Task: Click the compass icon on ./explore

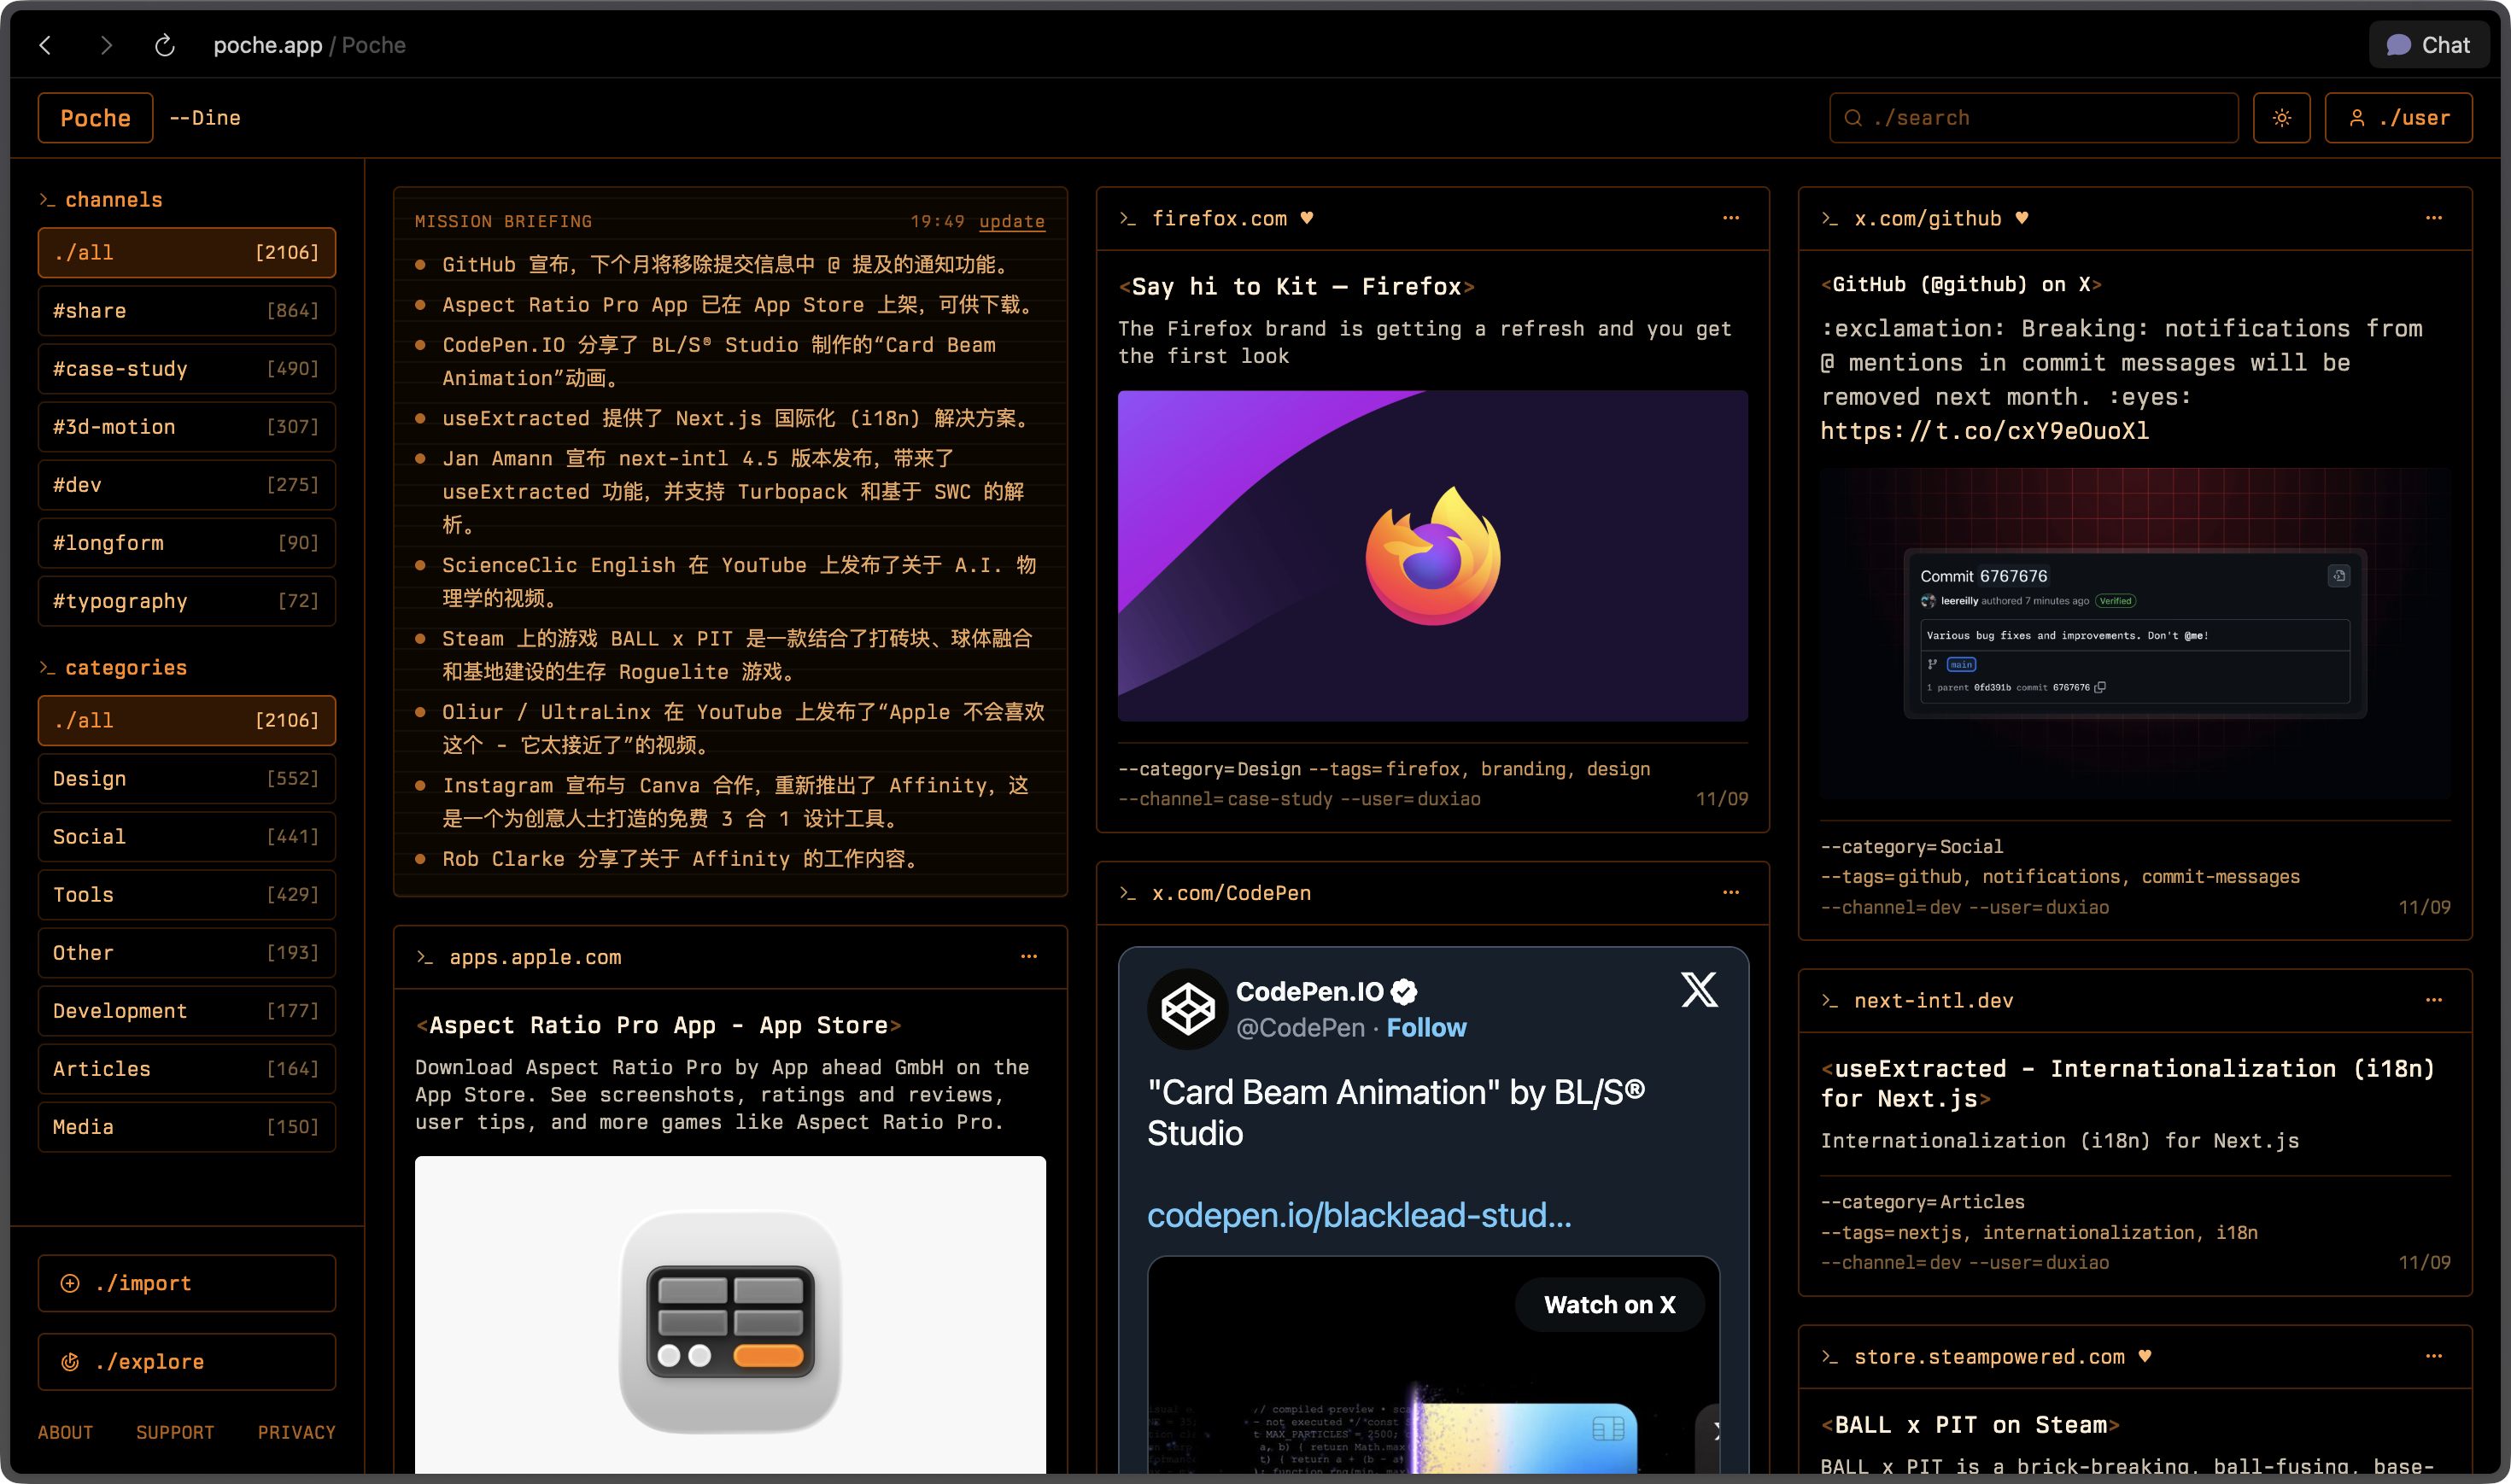Action: (70, 1361)
